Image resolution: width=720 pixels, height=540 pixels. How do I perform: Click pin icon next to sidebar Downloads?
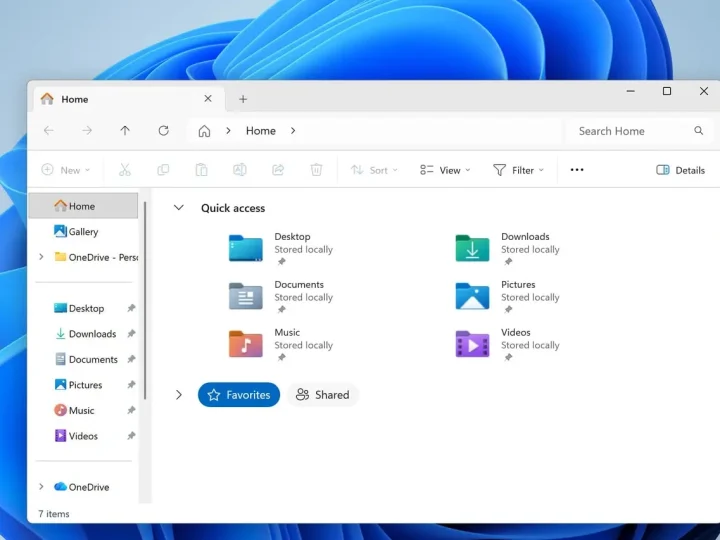click(131, 334)
